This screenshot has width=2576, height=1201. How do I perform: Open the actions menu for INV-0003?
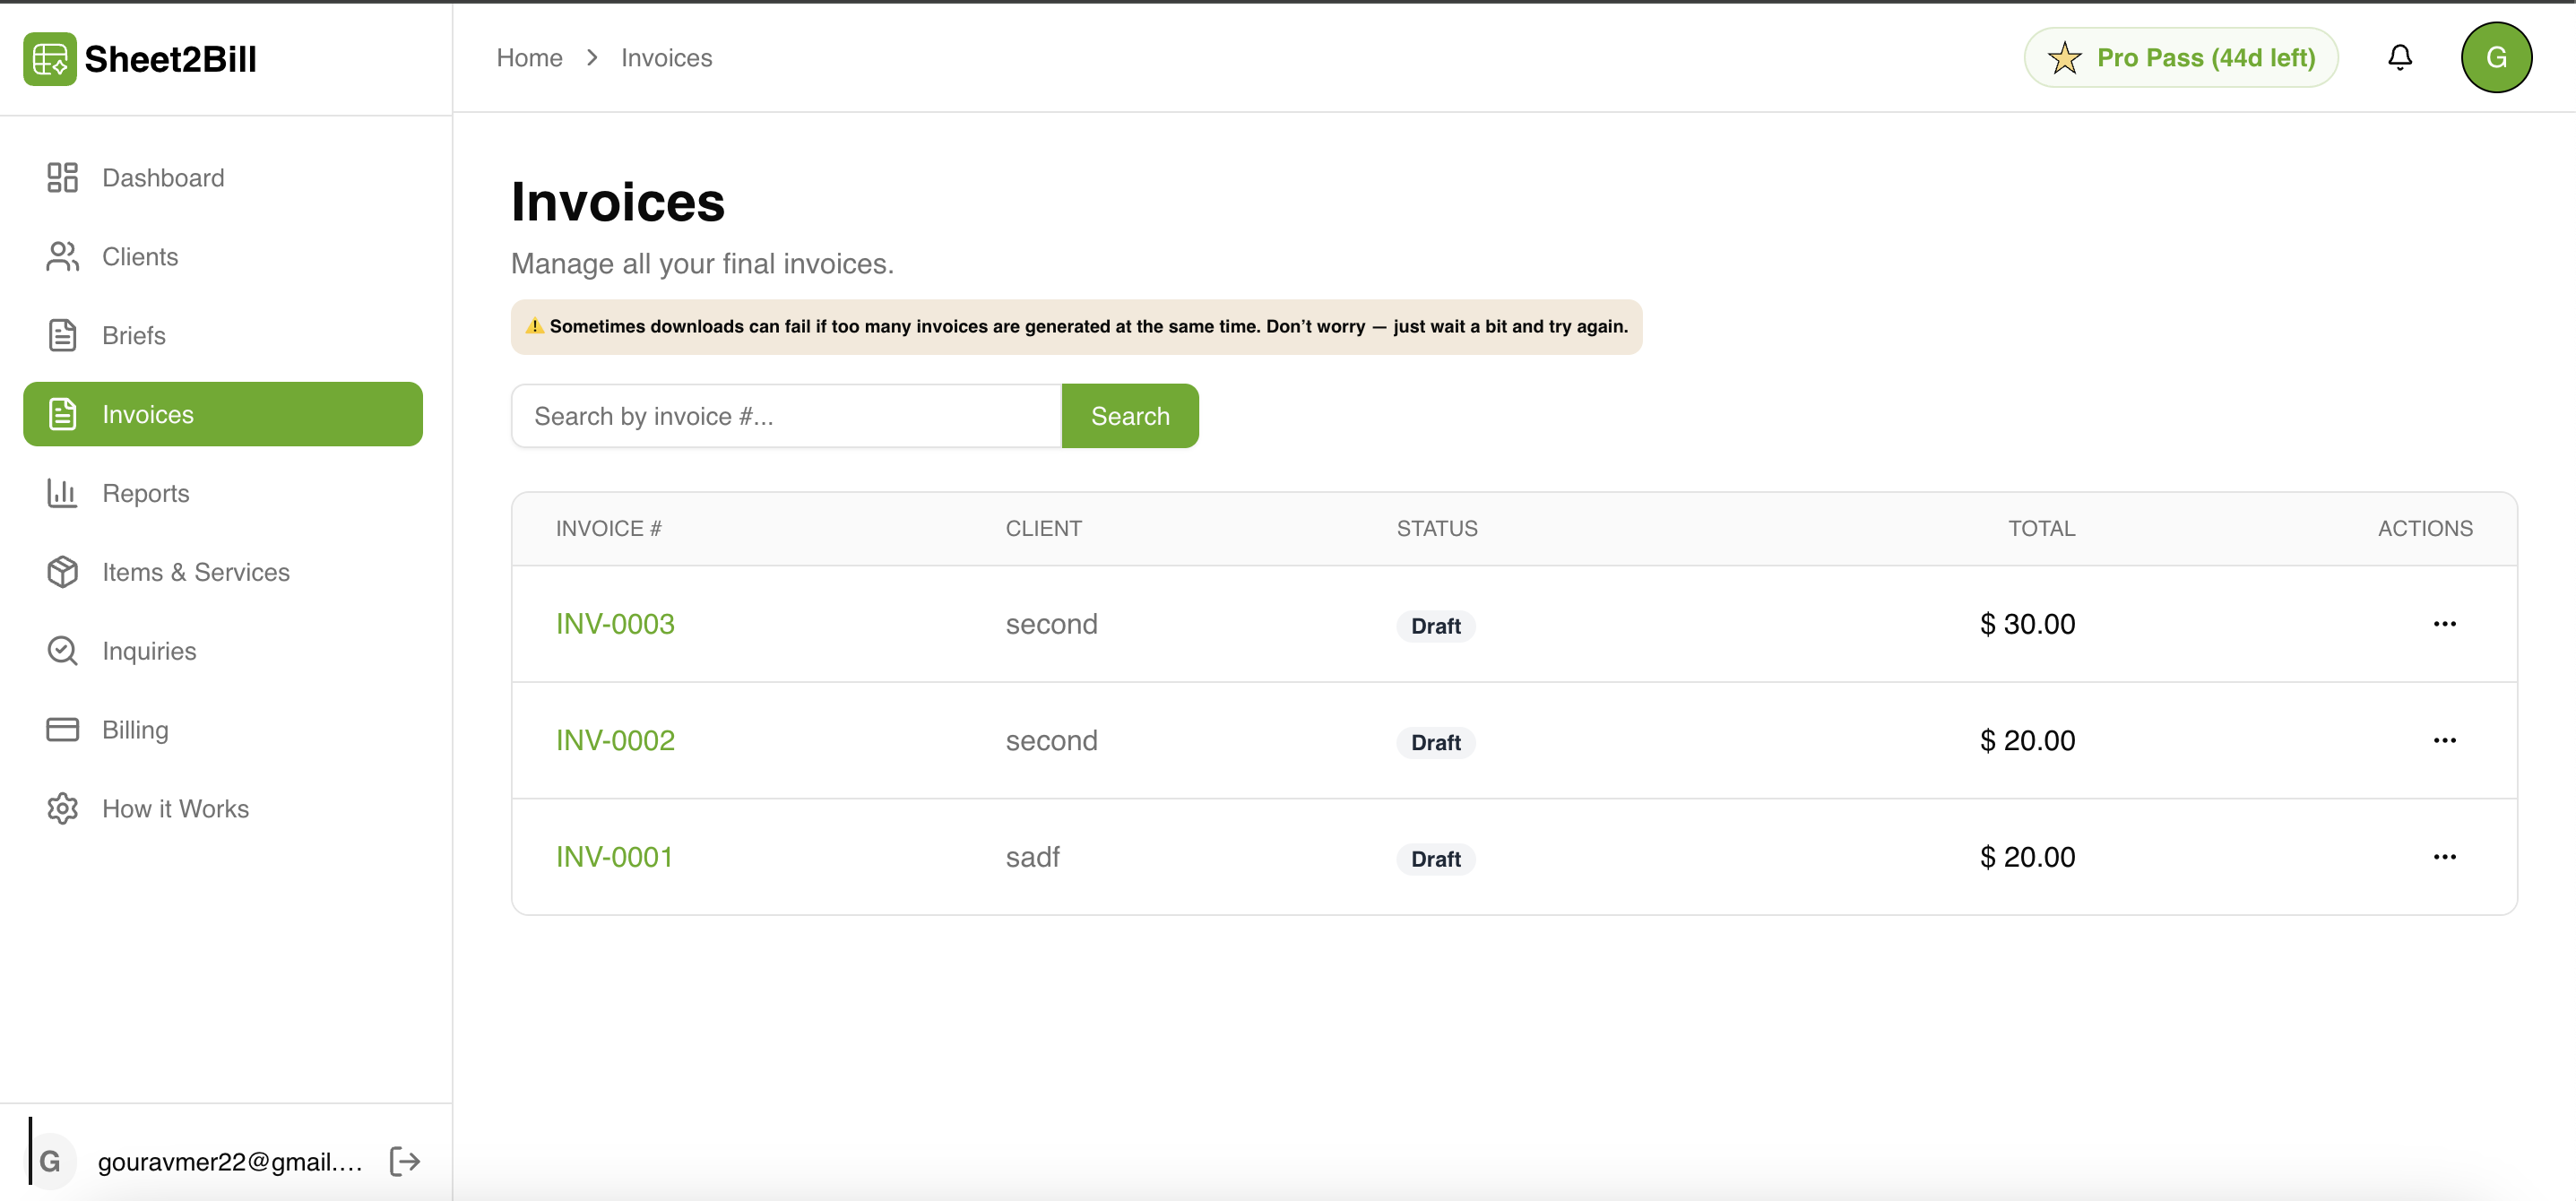coord(2445,623)
